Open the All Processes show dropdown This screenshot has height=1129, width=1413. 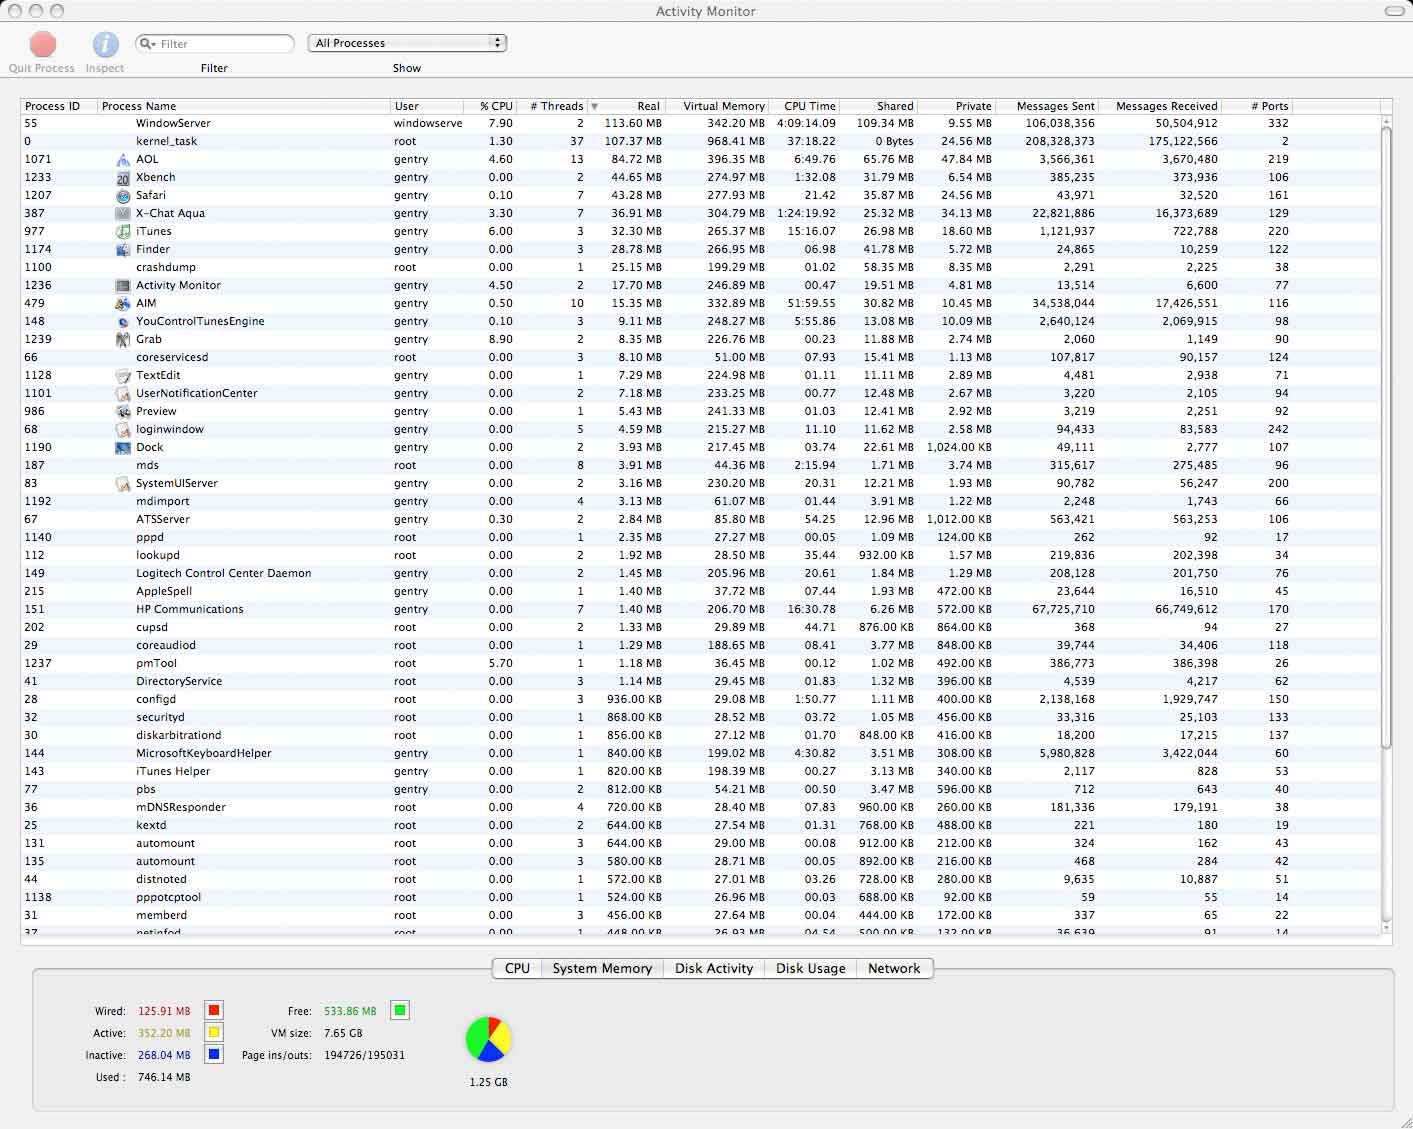tap(408, 43)
